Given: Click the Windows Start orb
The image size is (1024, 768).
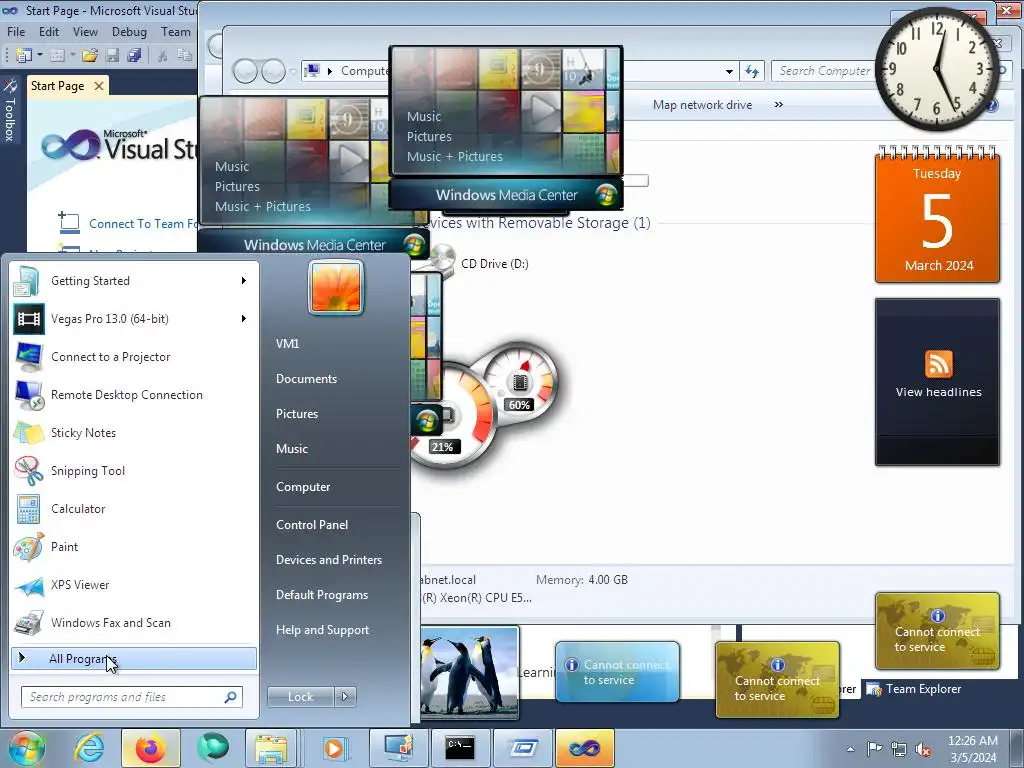Looking at the screenshot, I should tap(25, 748).
